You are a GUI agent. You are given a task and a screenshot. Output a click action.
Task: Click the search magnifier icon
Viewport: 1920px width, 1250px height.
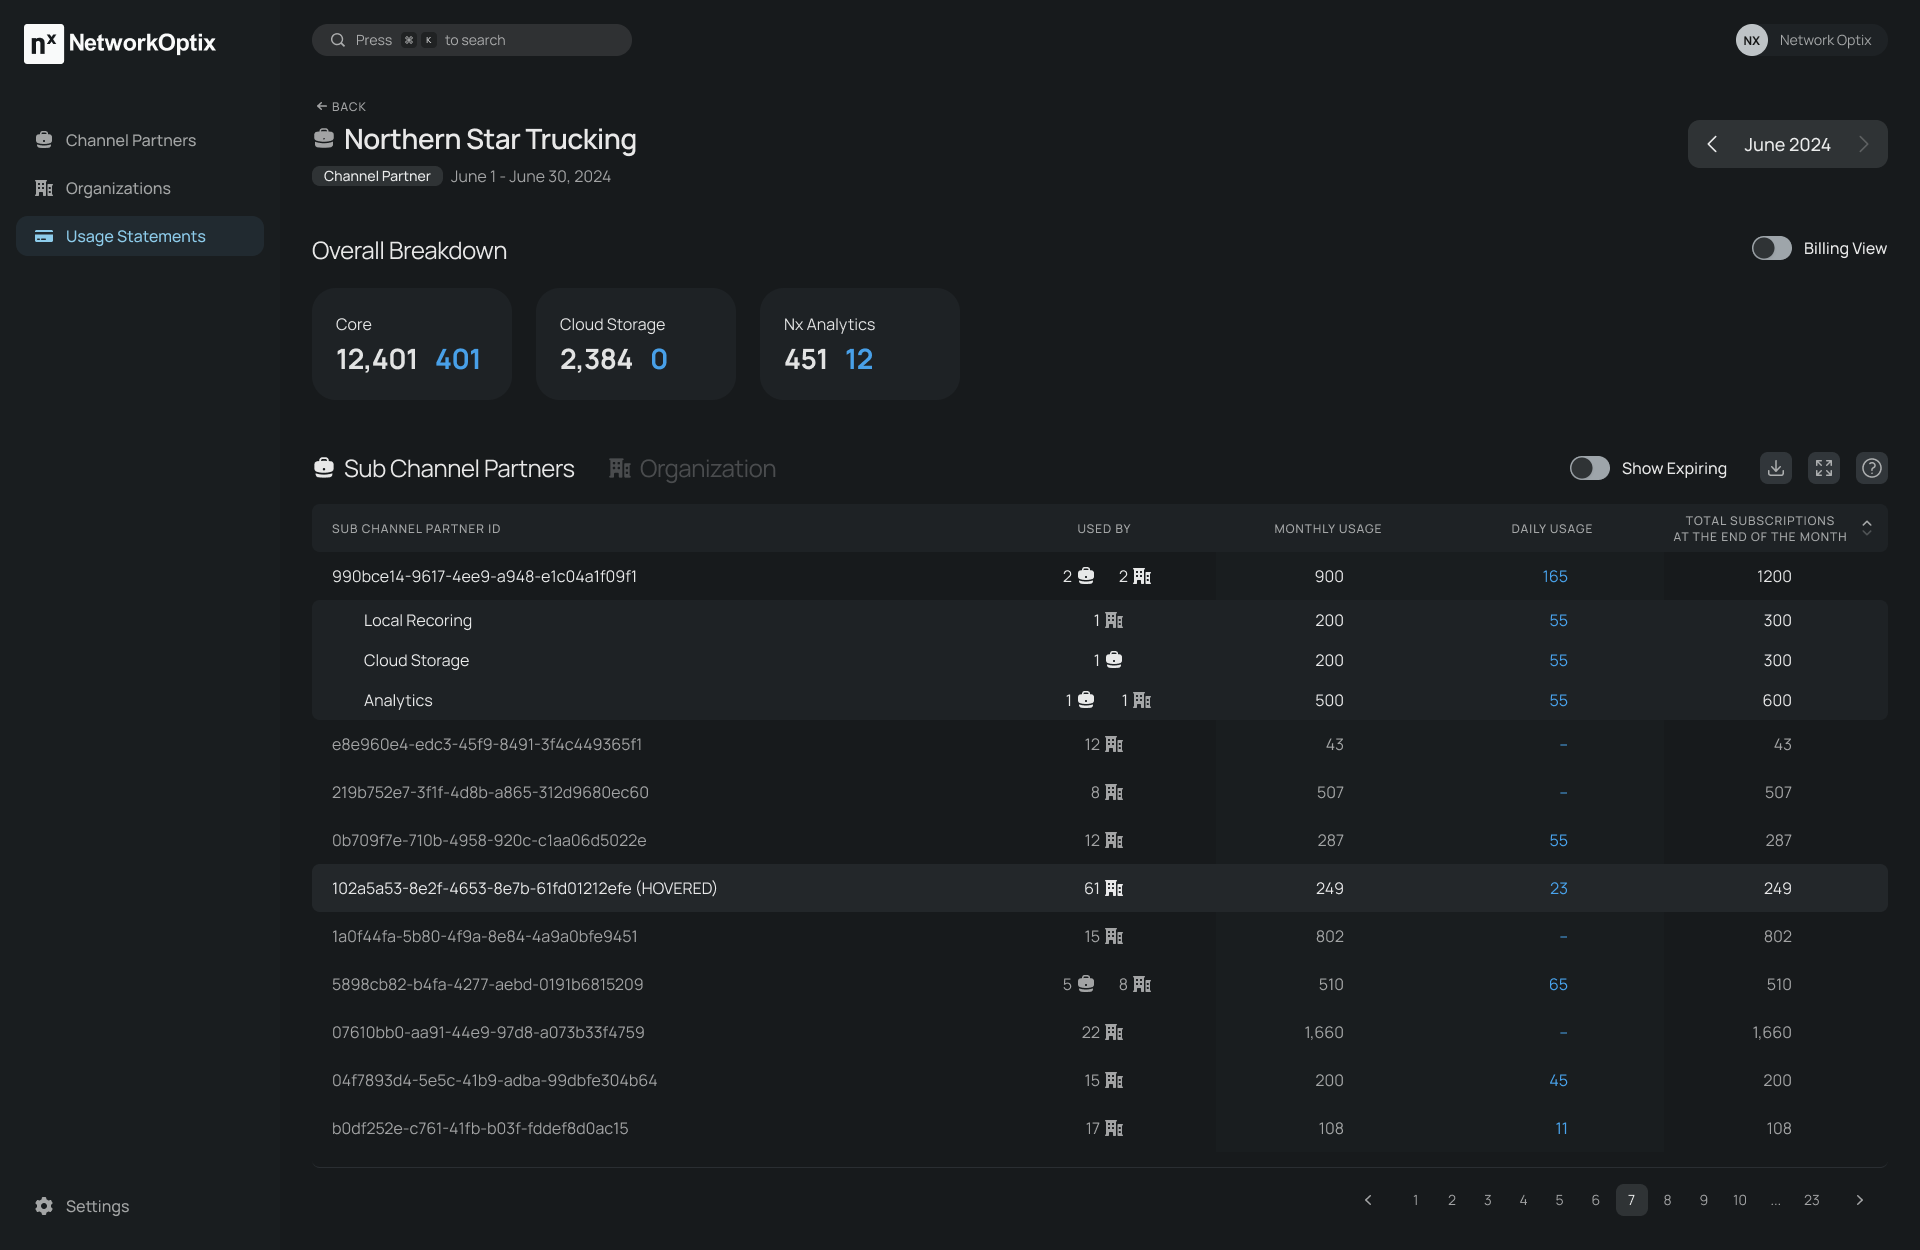coord(338,40)
